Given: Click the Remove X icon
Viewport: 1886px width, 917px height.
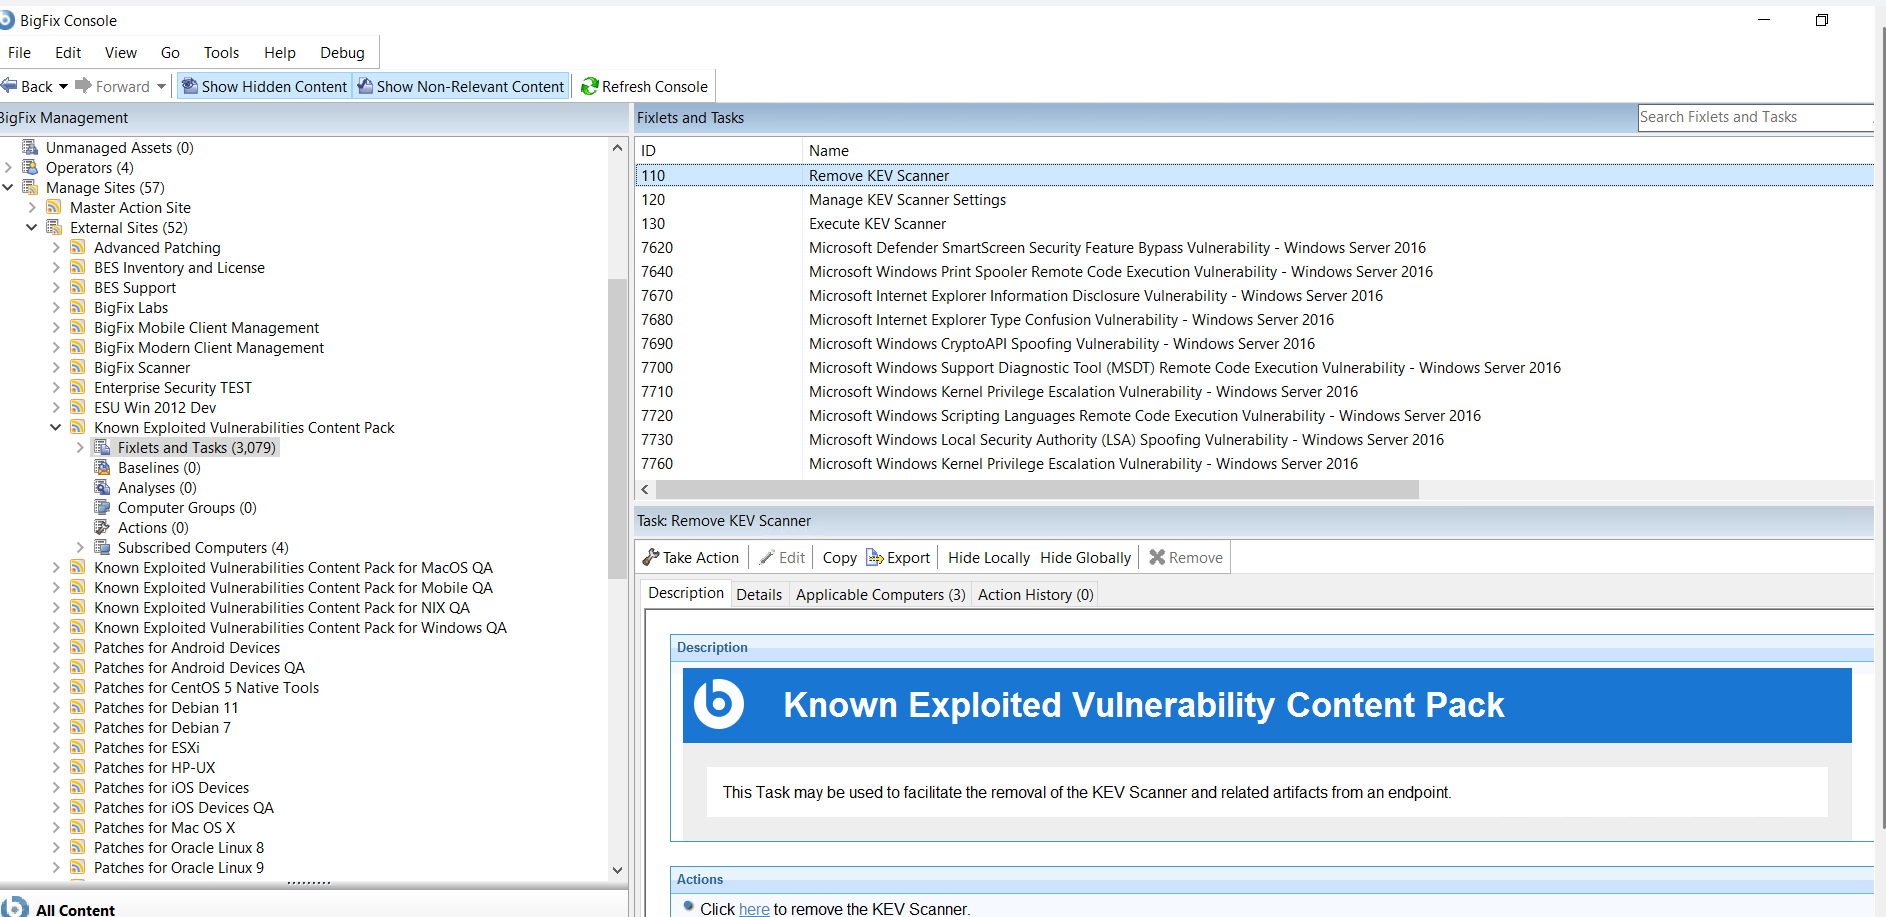Looking at the screenshot, I should [x=1157, y=557].
